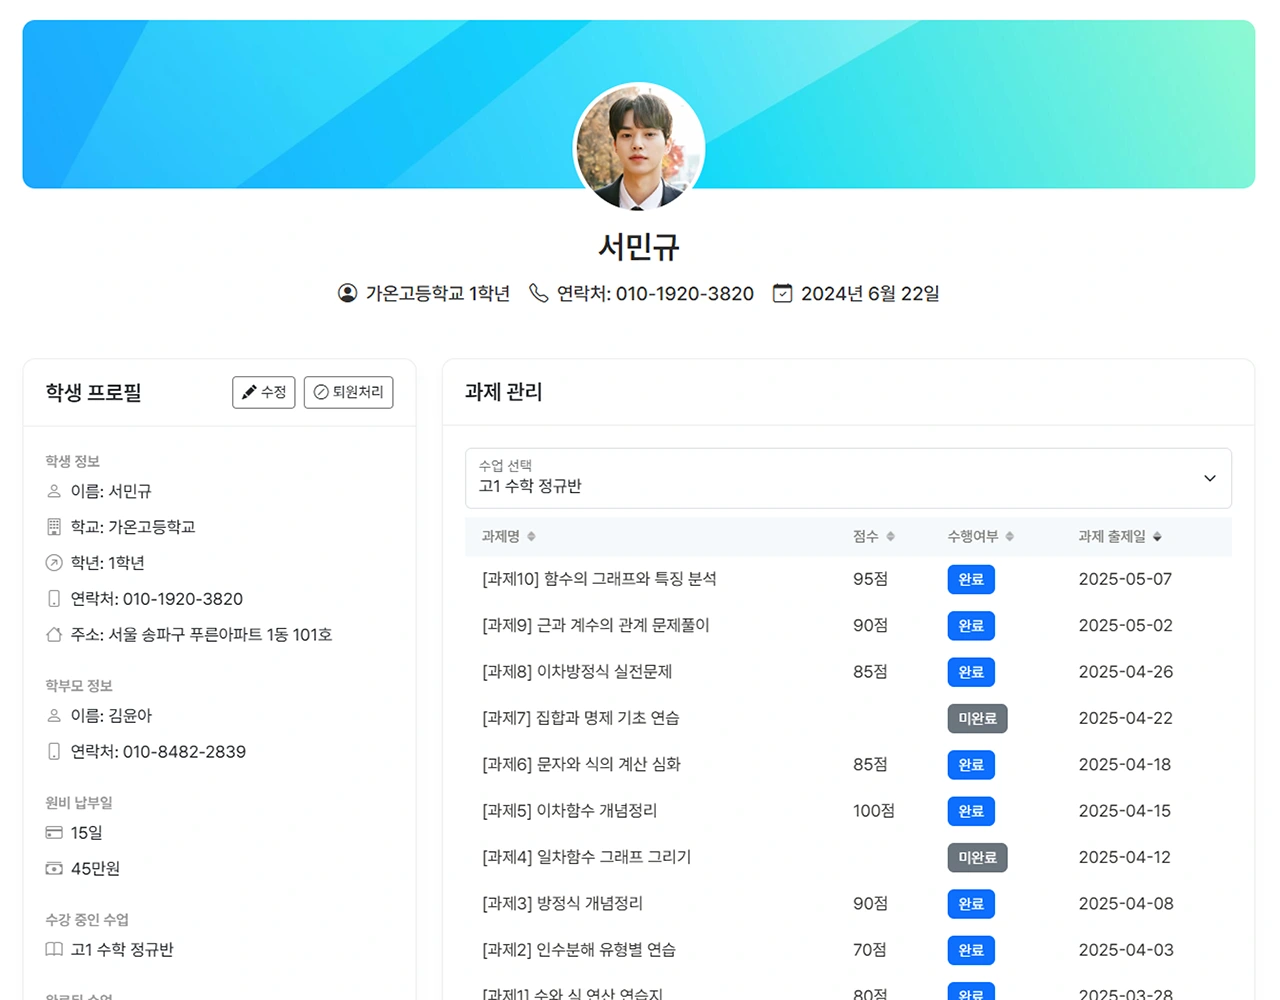Click the credit card icon beside 15일

54,833
